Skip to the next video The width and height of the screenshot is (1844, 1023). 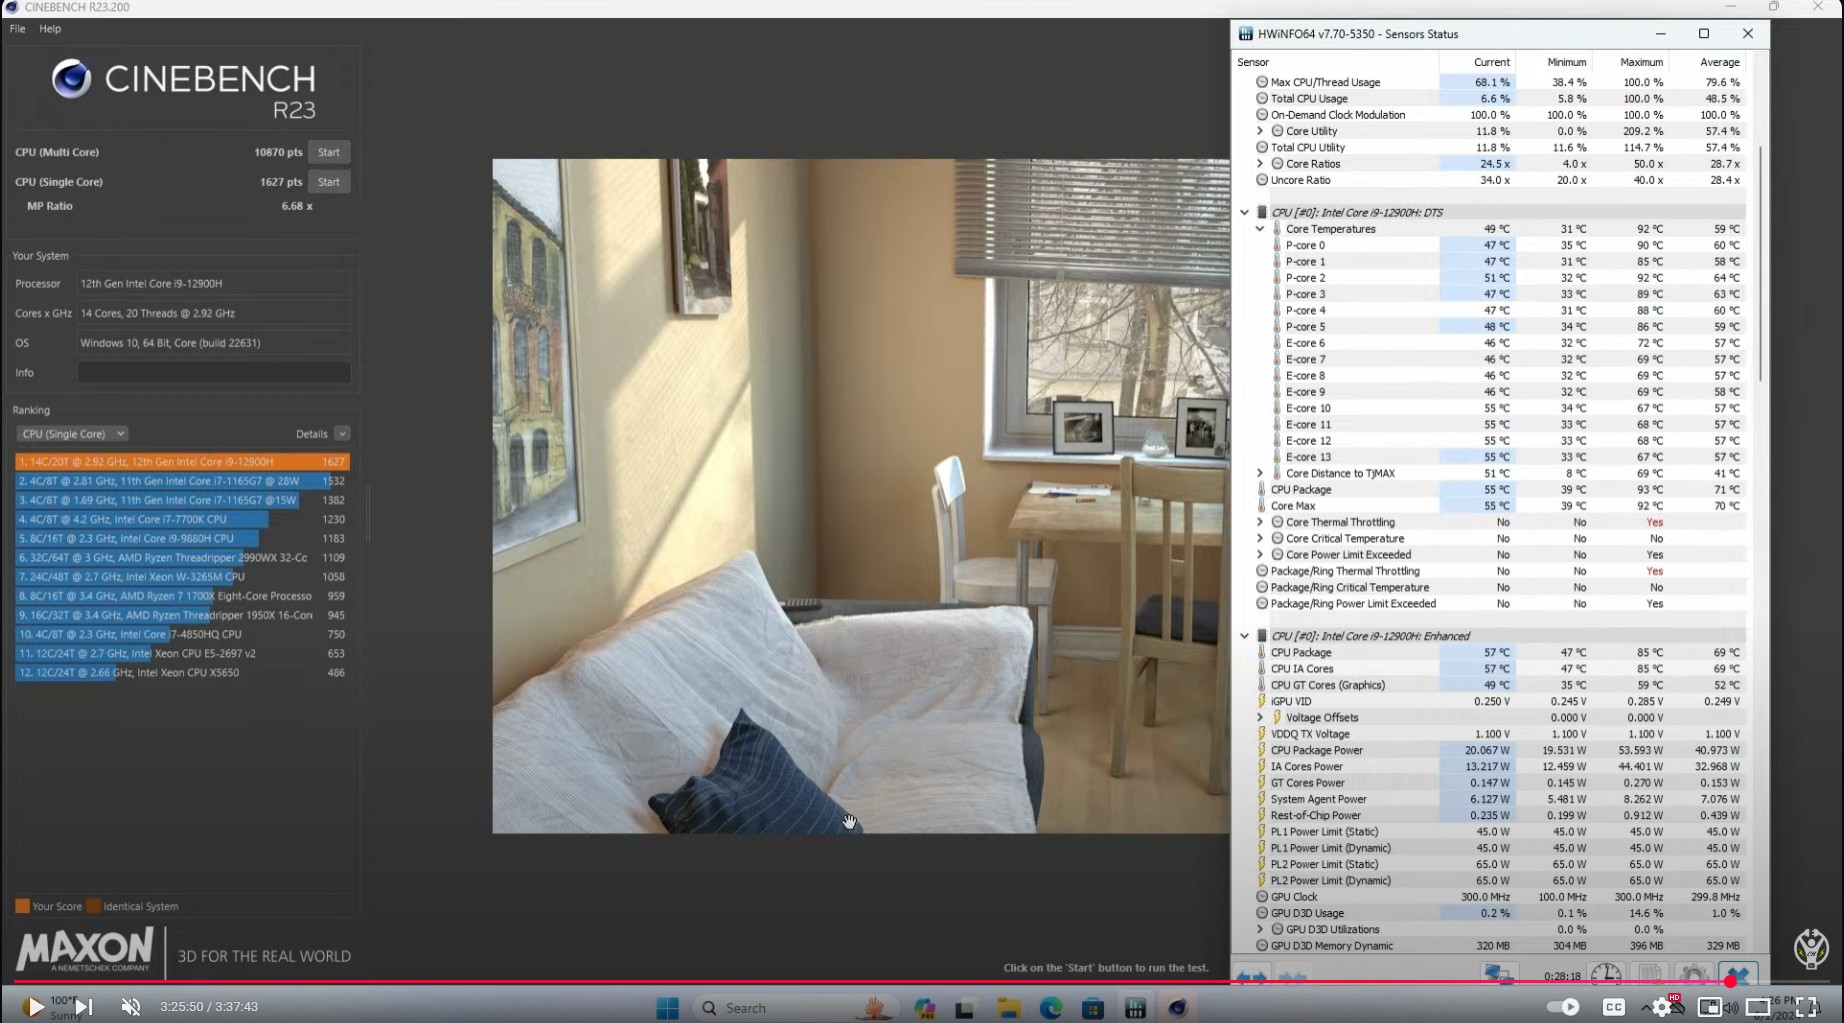84,1007
